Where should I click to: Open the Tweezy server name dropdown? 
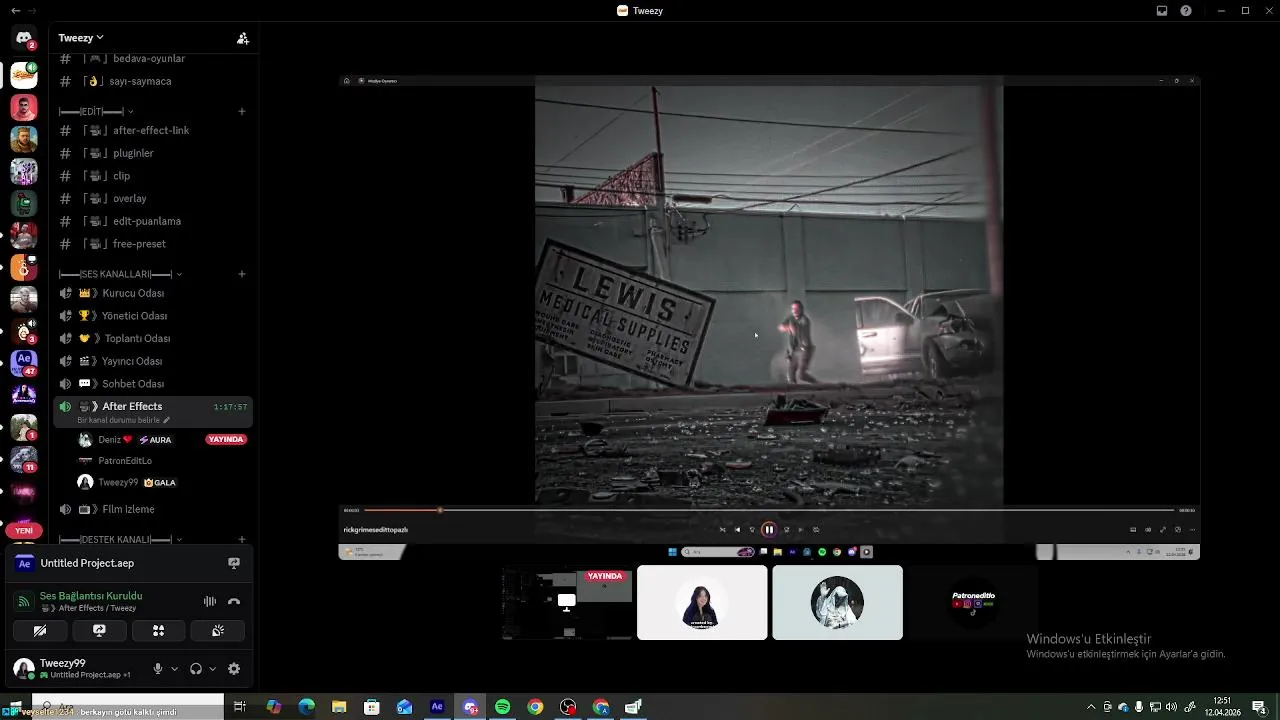(81, 38)
